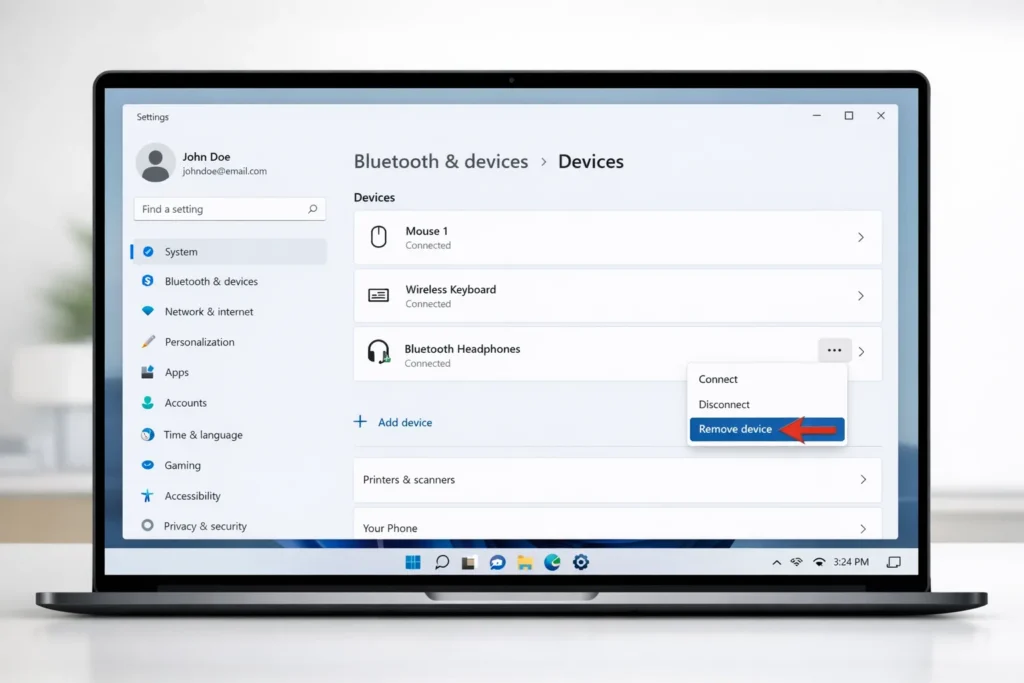Click the John Doe profile avatar

155,162
